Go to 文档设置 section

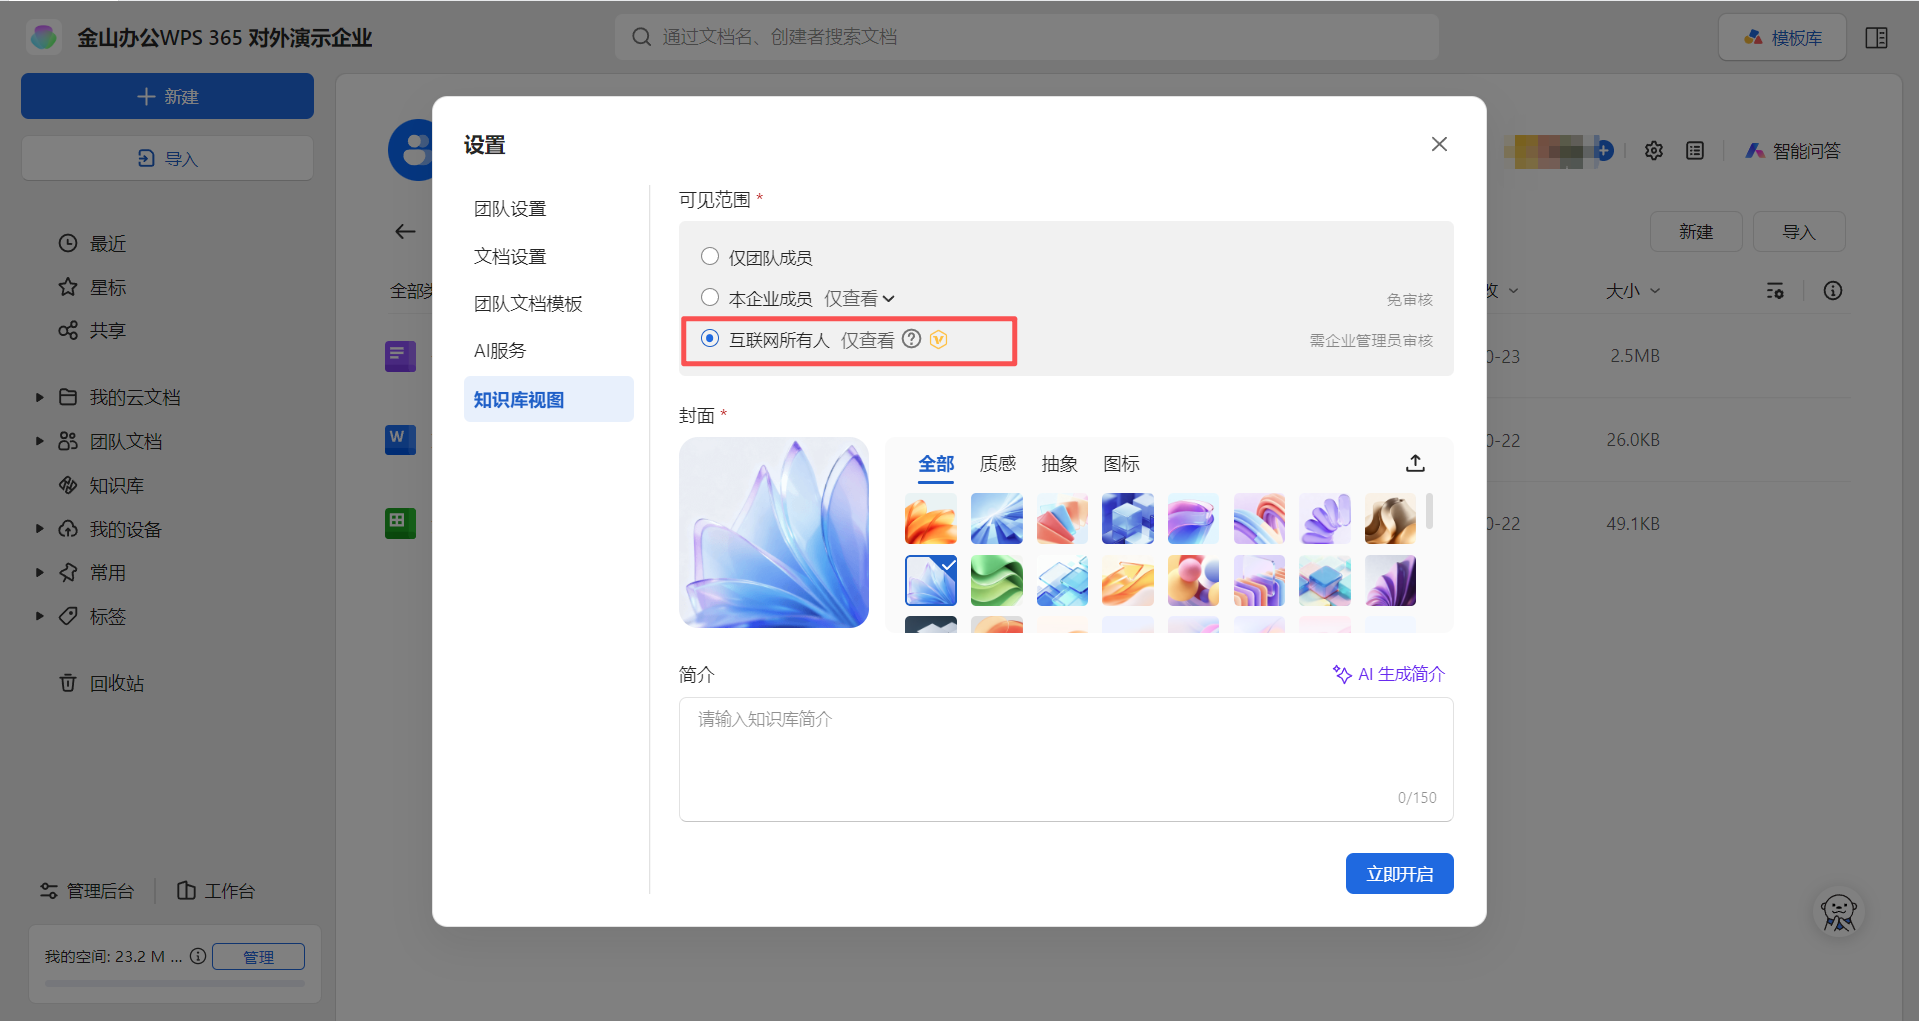click(x=549, y=256)
